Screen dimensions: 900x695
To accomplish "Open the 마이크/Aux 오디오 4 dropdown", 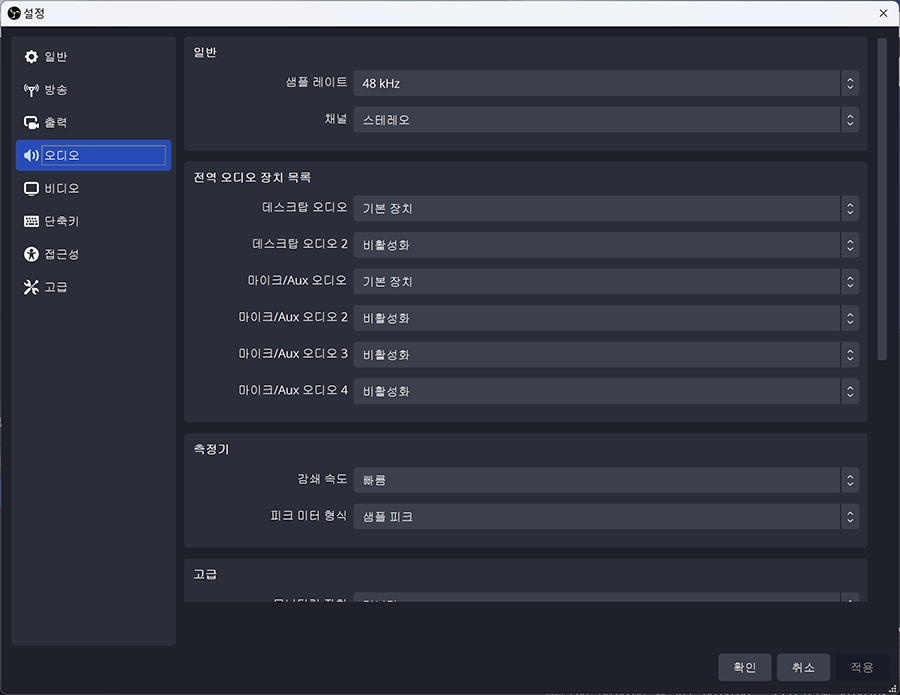I will [x=606, y=391].
